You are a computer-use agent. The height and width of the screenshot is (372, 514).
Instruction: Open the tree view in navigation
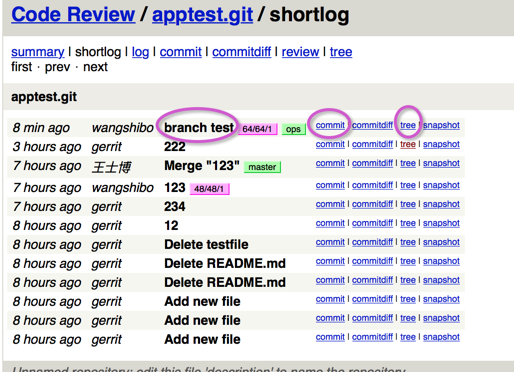coord(341,52)
